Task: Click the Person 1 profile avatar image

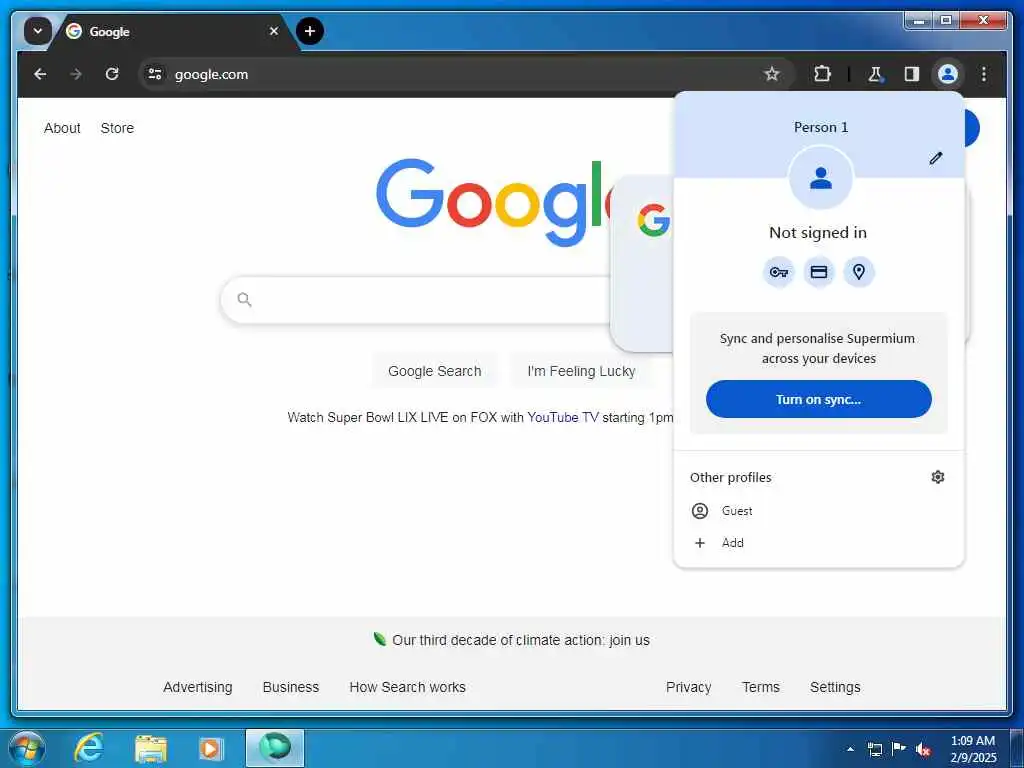Action: click(821, 178)
